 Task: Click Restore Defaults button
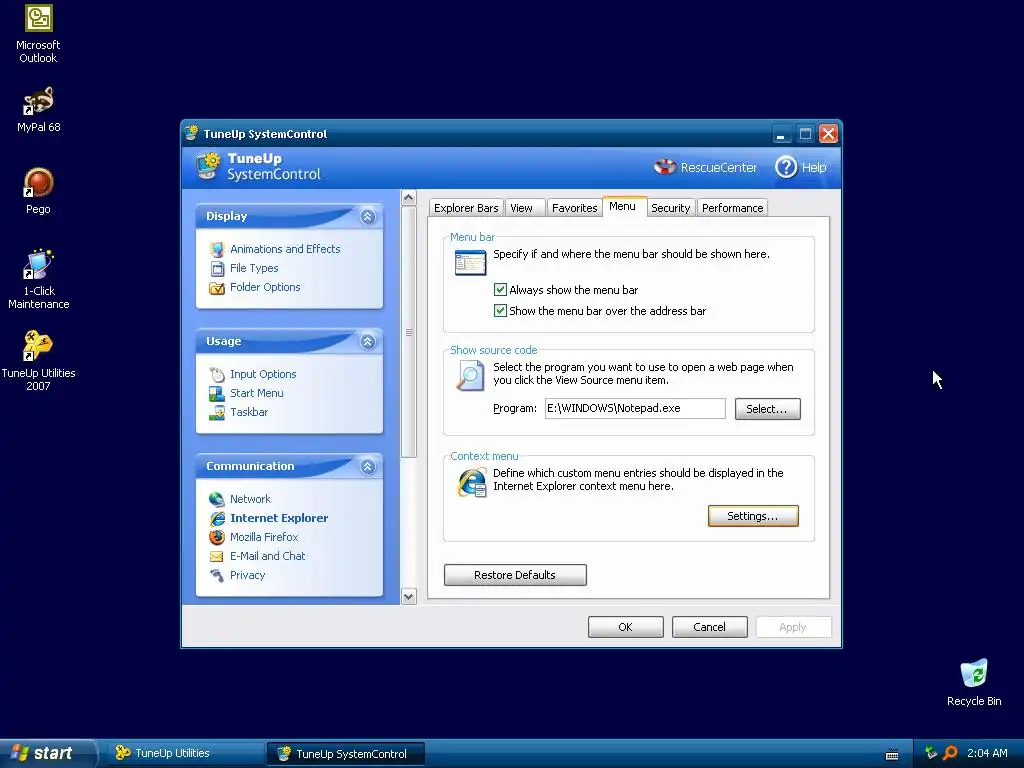coord(515,575)
